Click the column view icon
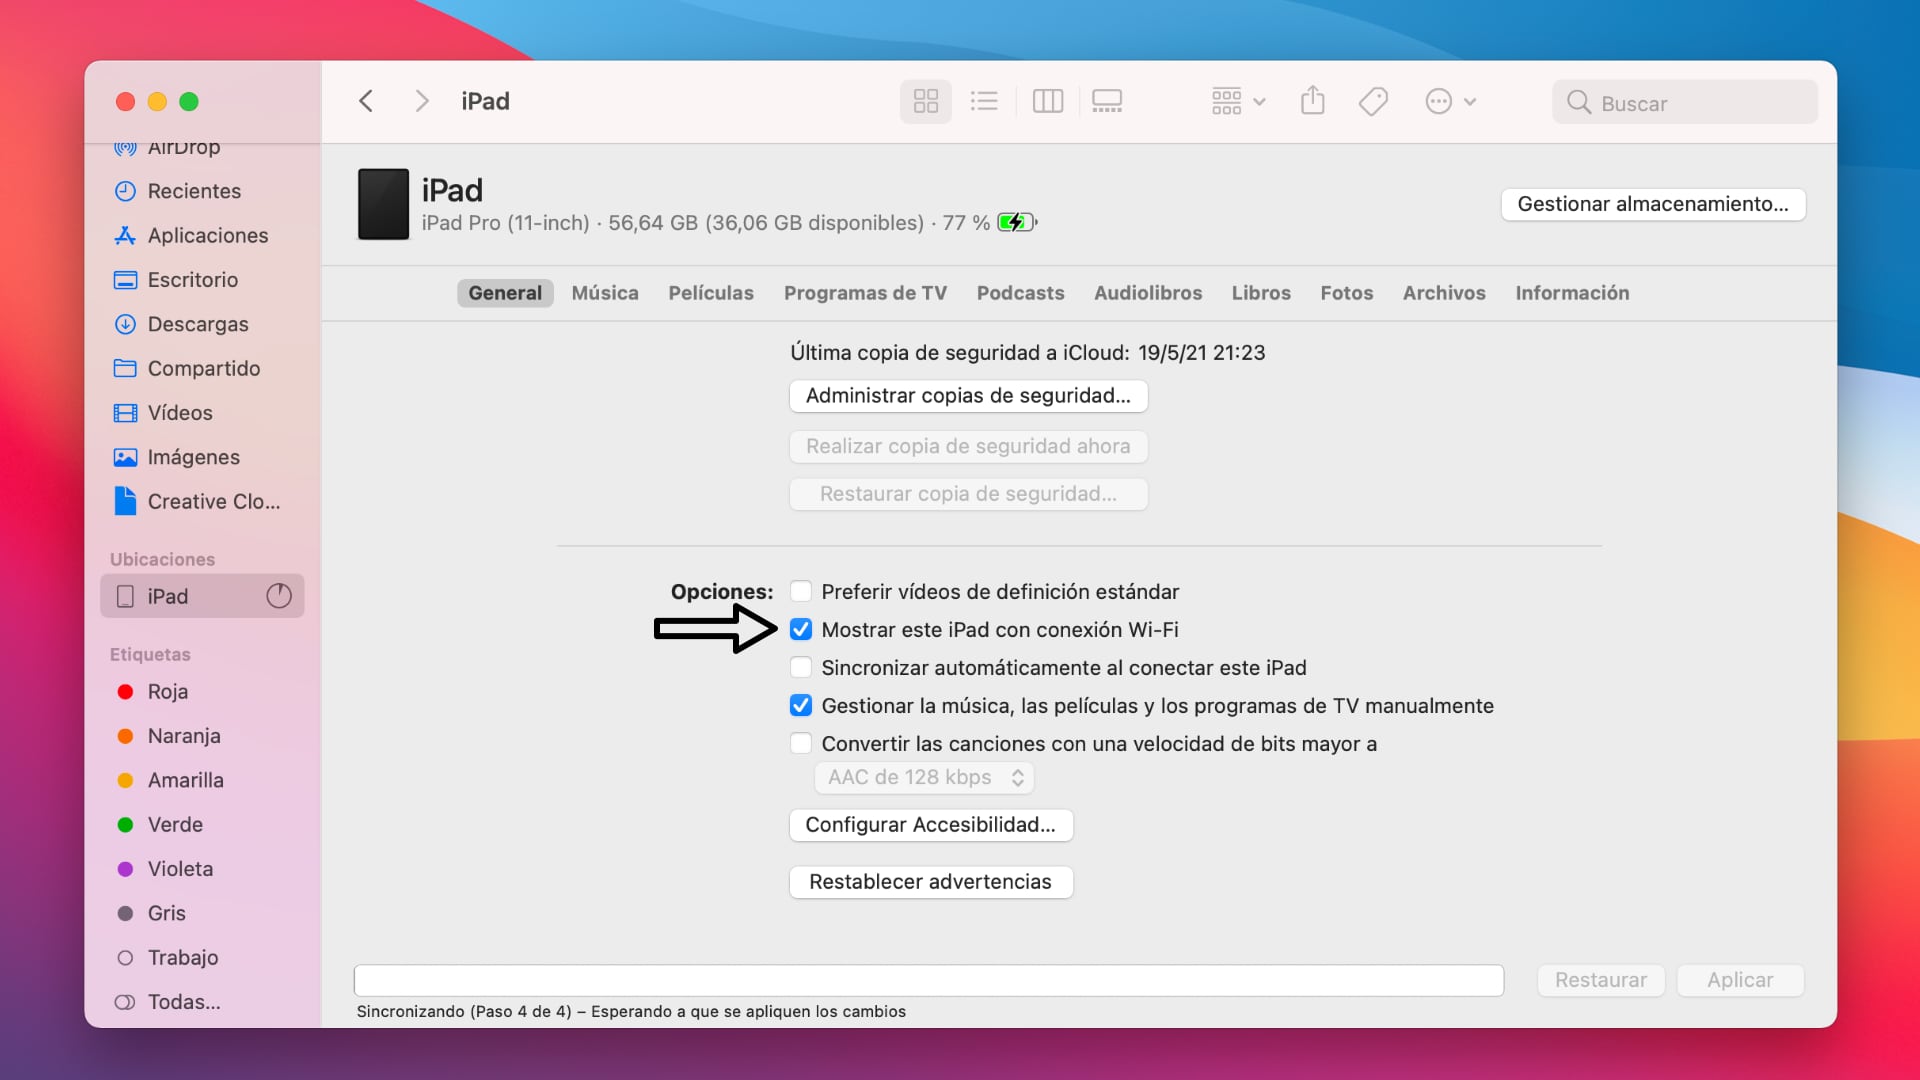The width and height of the screenshot is (1920, 1080). click(x=1048, y=102)
